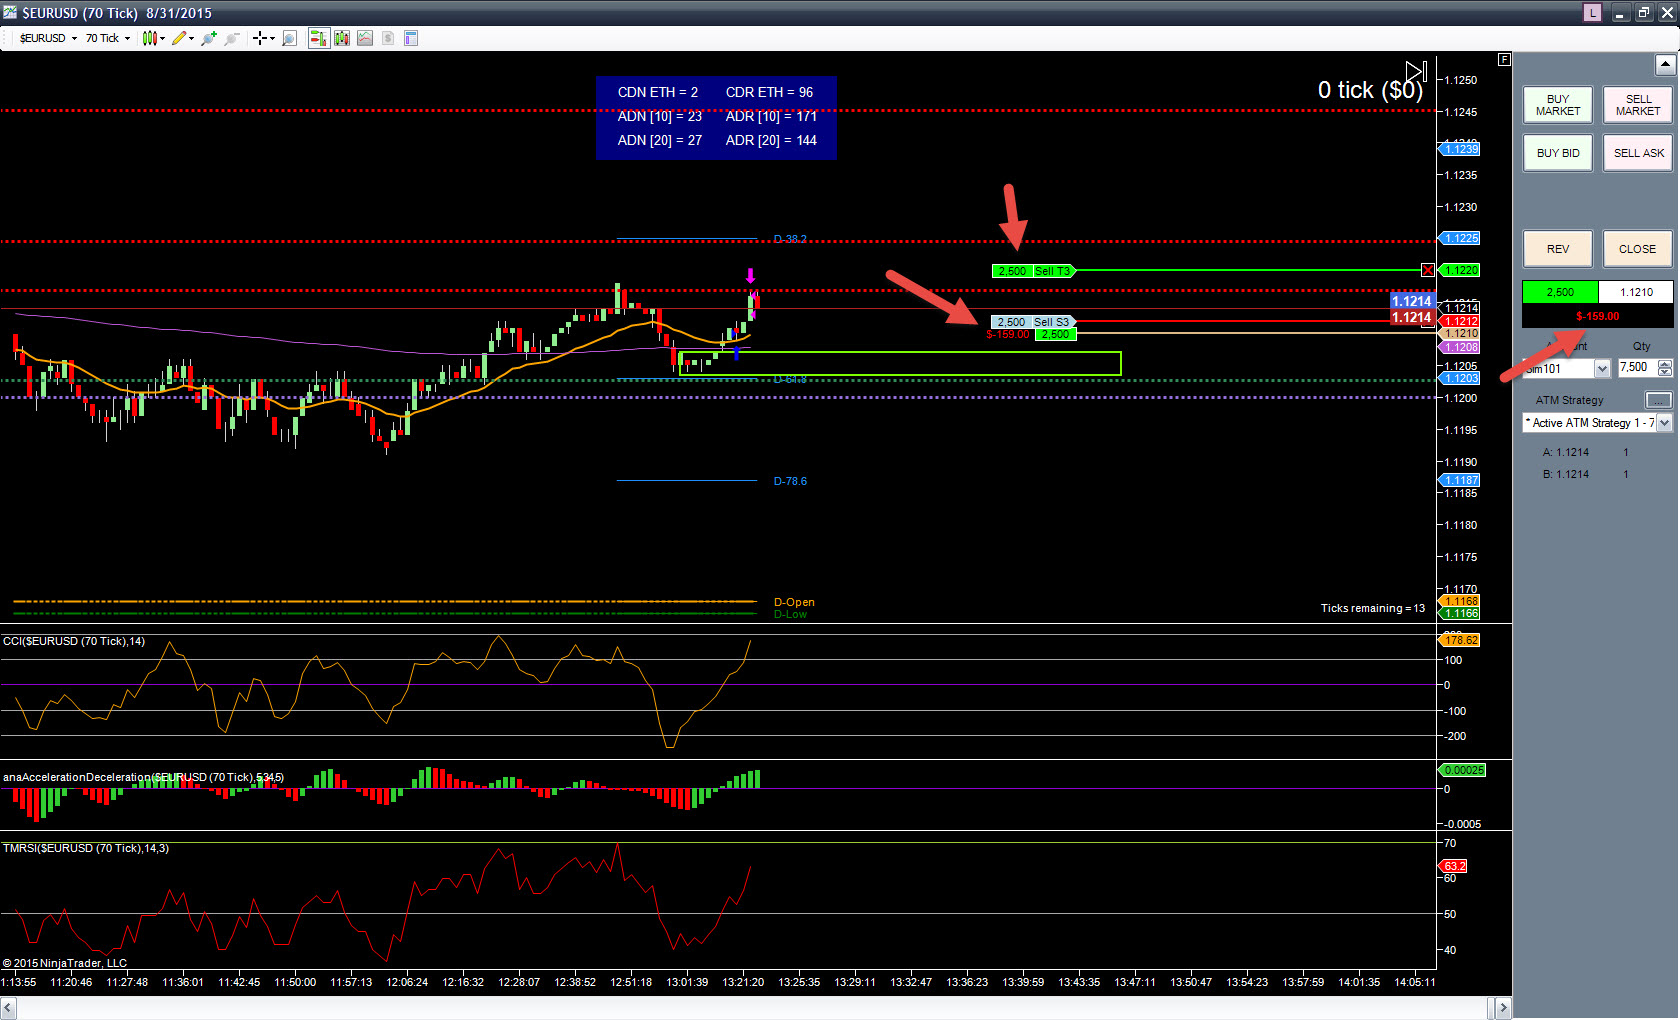Click the blue 1.1203 price marker
1680x1020 pixels.
click(x=1459, y=378)
